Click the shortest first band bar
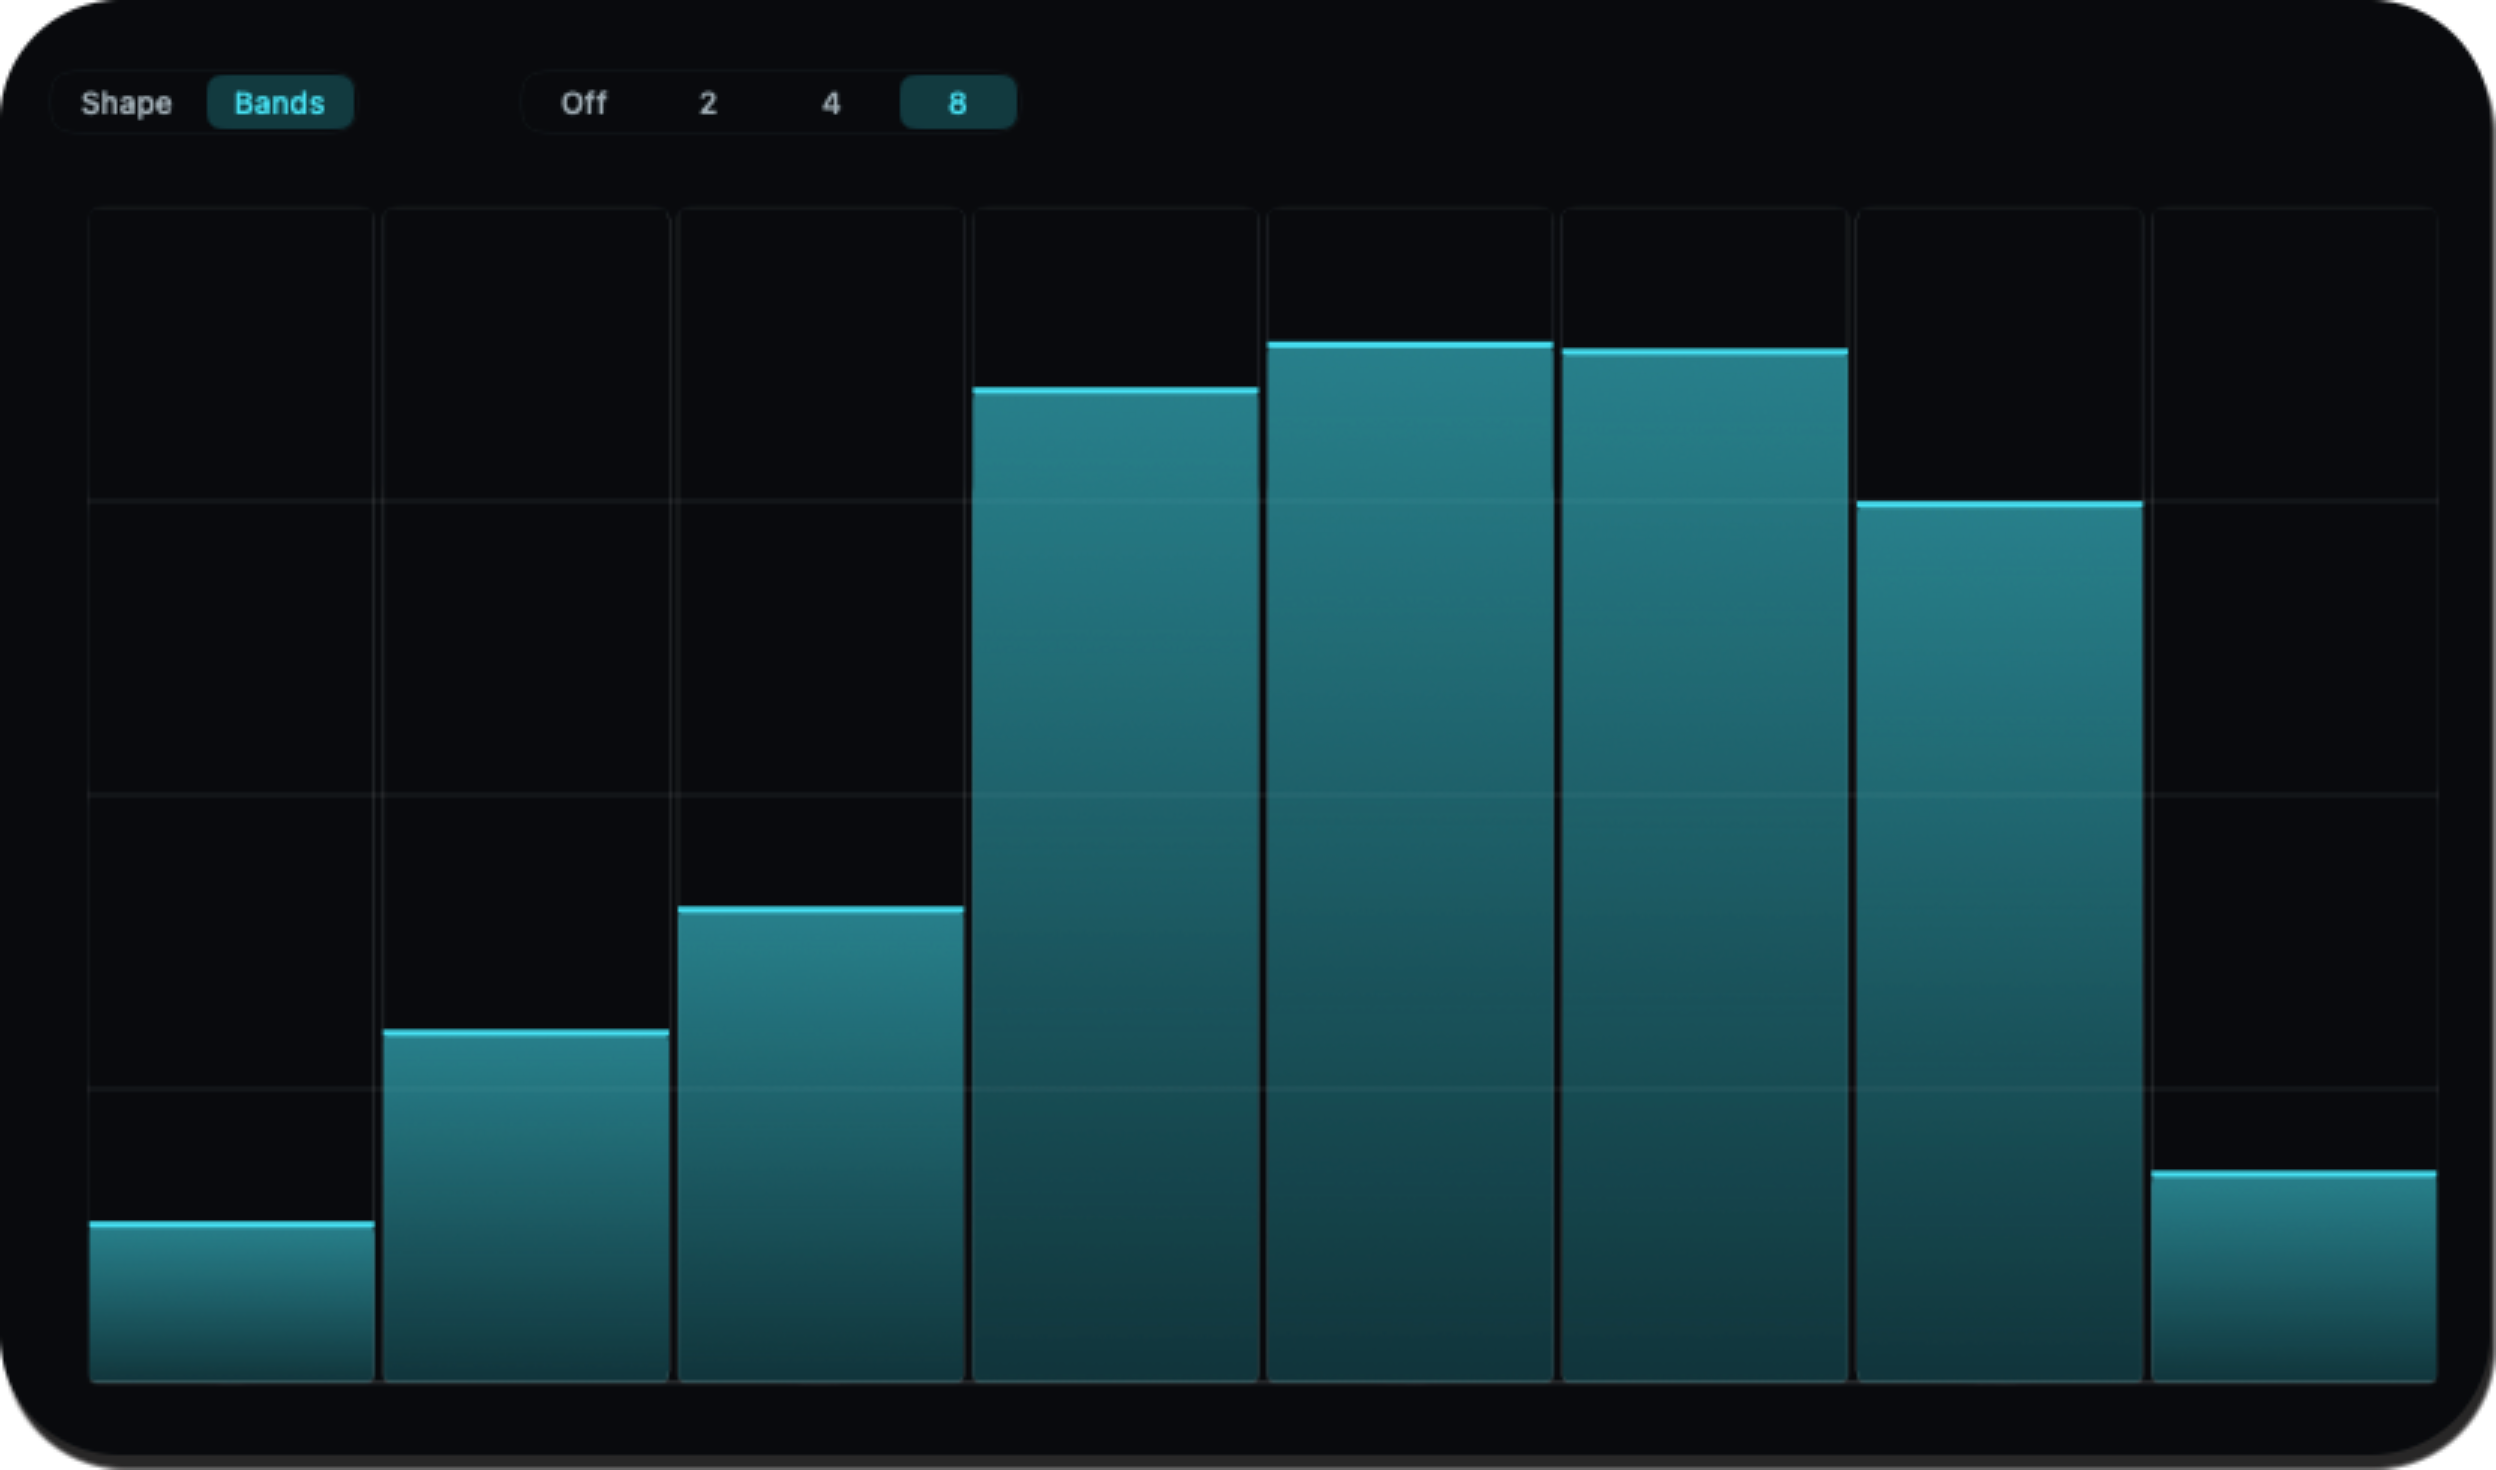 [x=232, y=1301]
